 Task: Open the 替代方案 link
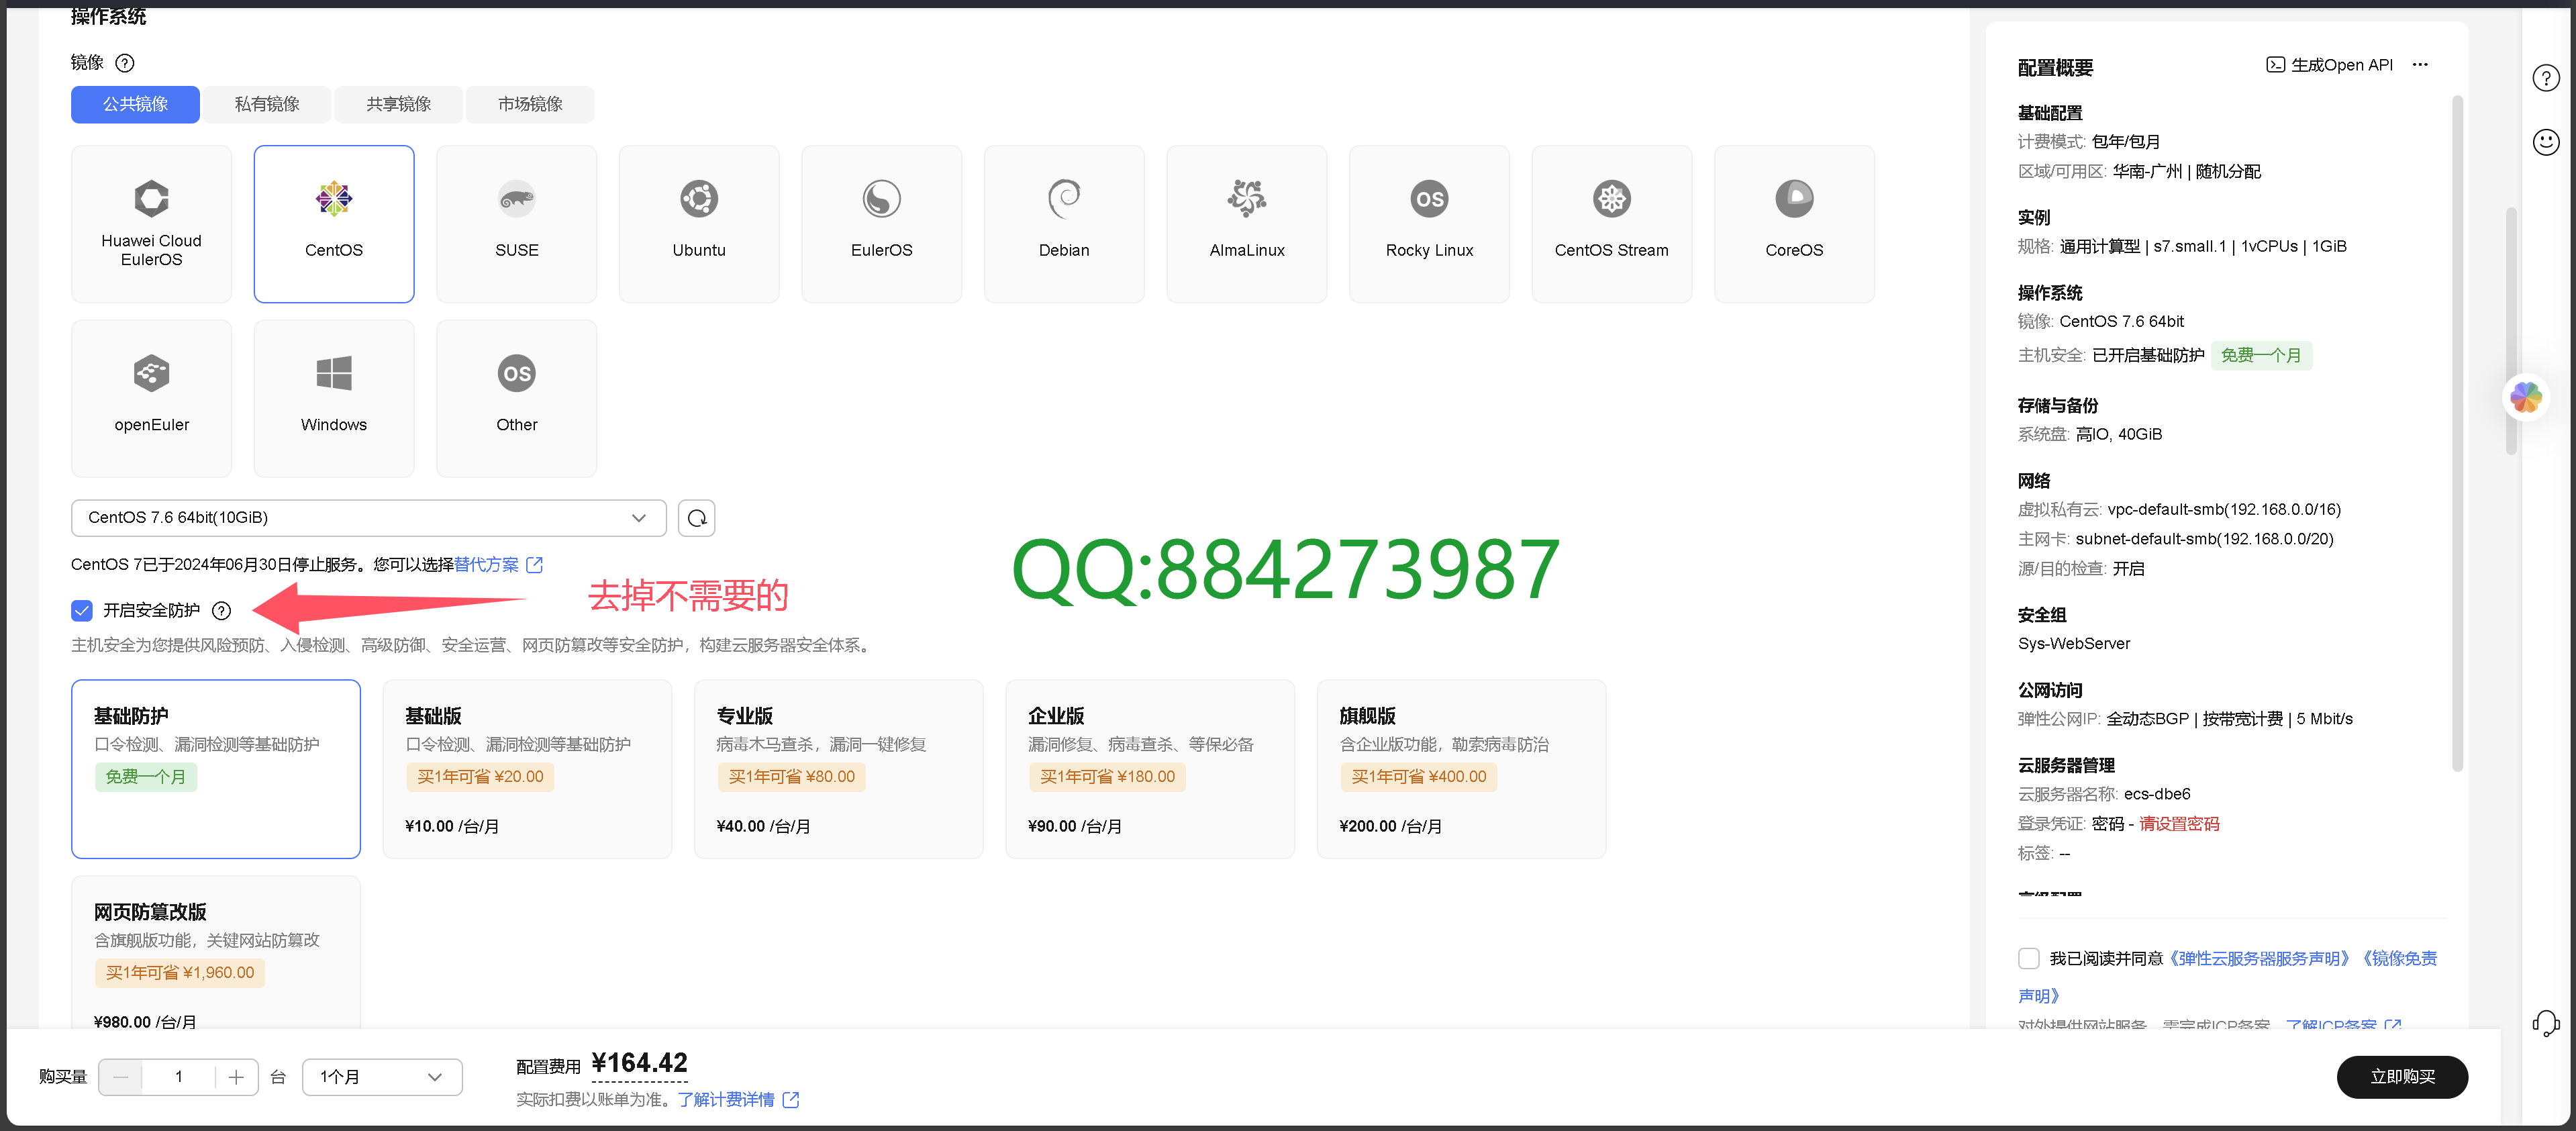point(486,565)
